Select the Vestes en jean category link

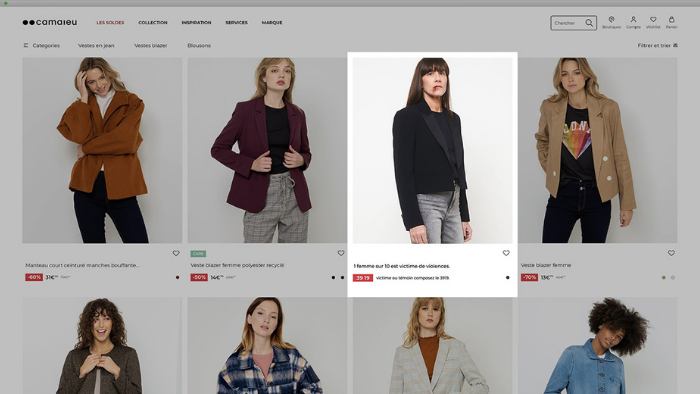click(x=96, y=46)
